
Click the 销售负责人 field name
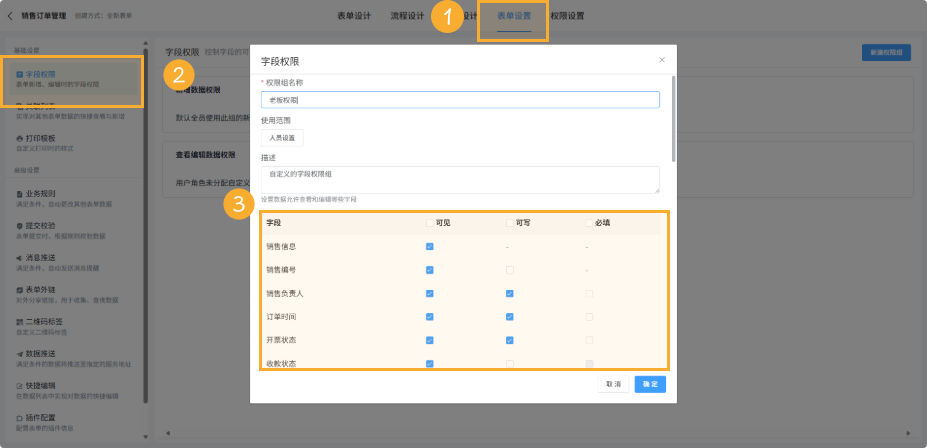284,294
